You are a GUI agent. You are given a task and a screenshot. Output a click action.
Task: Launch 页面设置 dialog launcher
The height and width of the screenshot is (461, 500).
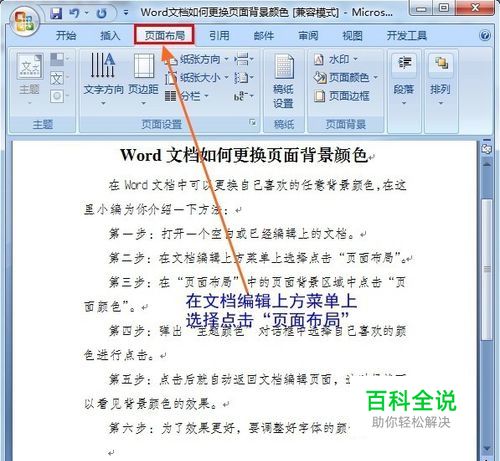(253, 123)
